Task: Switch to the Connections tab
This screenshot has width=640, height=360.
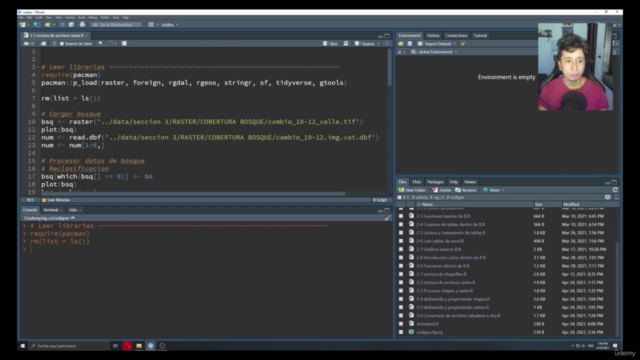Action: click(456, 36)
